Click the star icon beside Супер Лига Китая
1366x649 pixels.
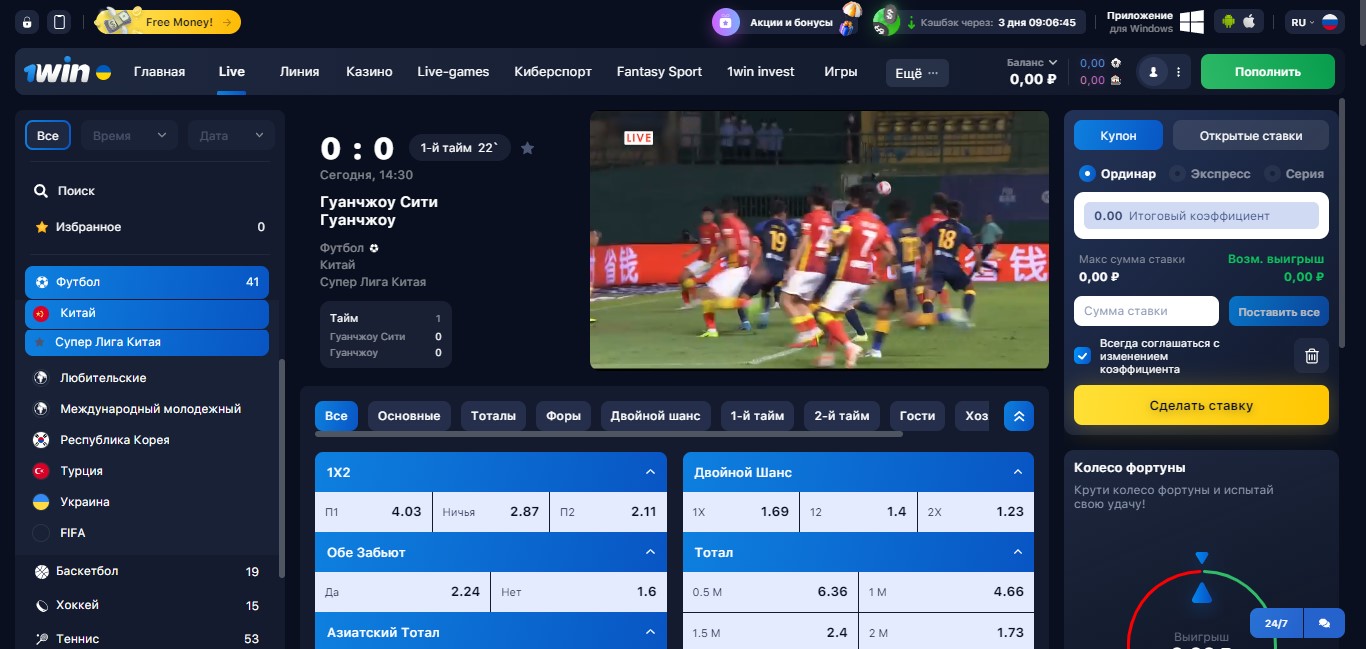(40, 342)
